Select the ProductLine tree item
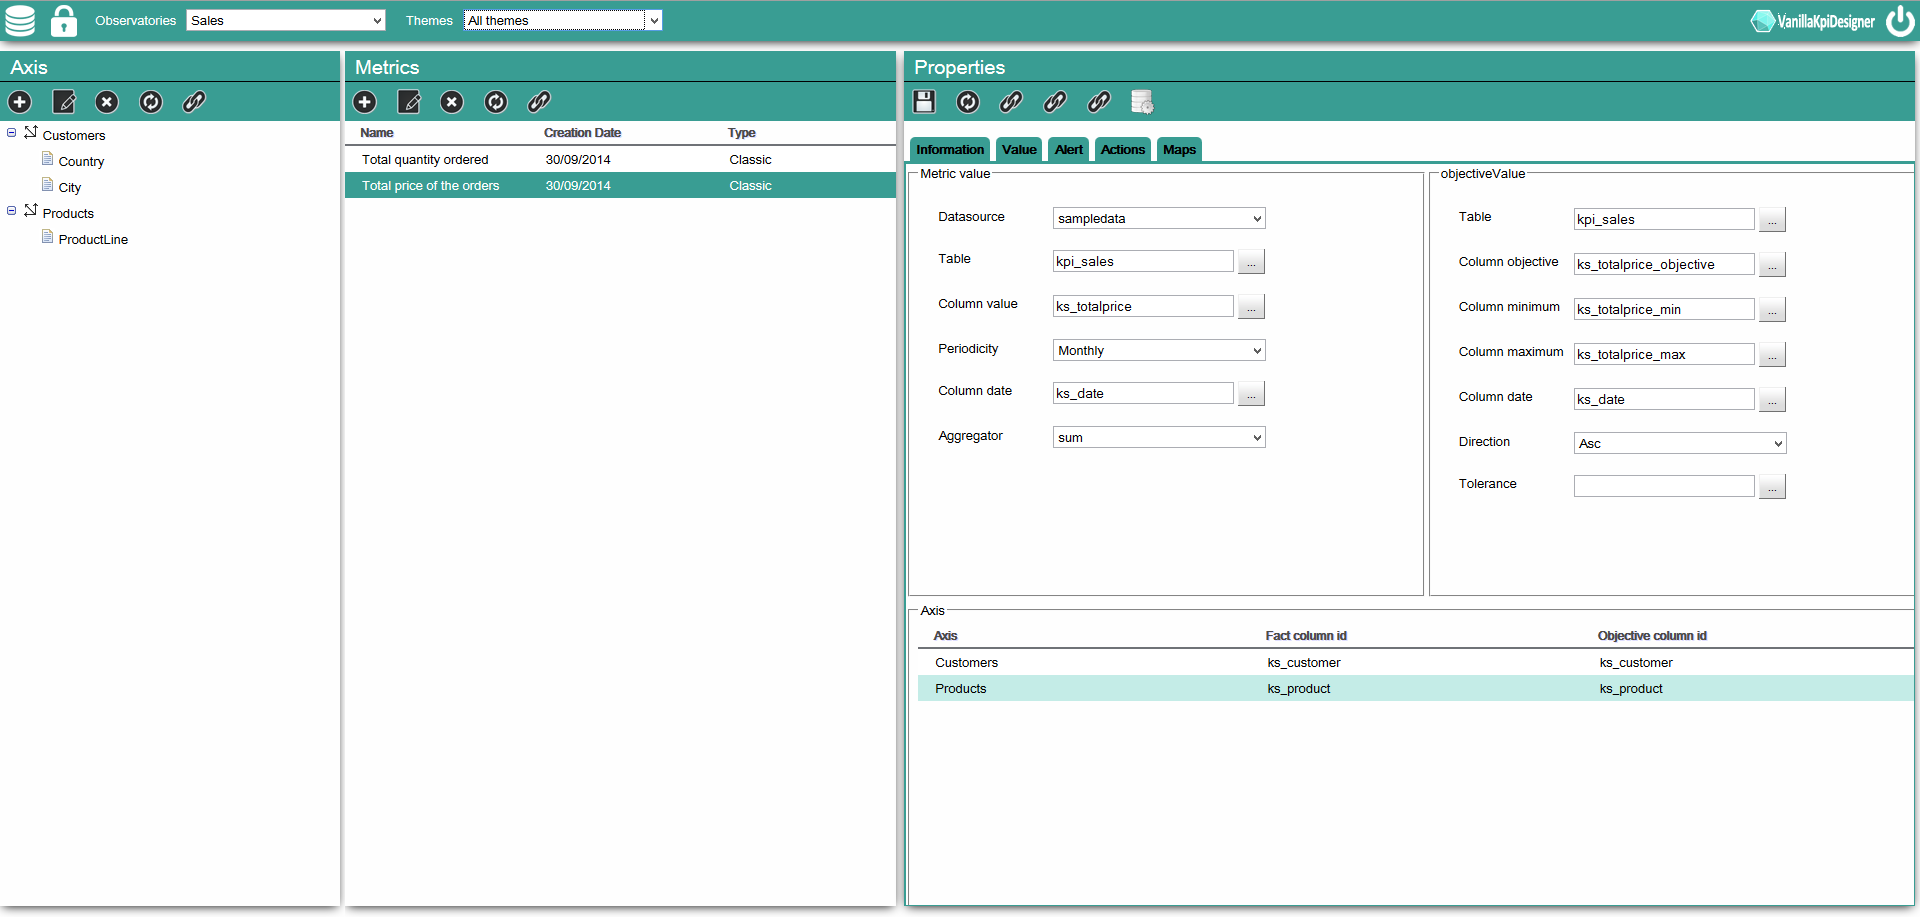1920x917 pixels. [x=93, y=239]
